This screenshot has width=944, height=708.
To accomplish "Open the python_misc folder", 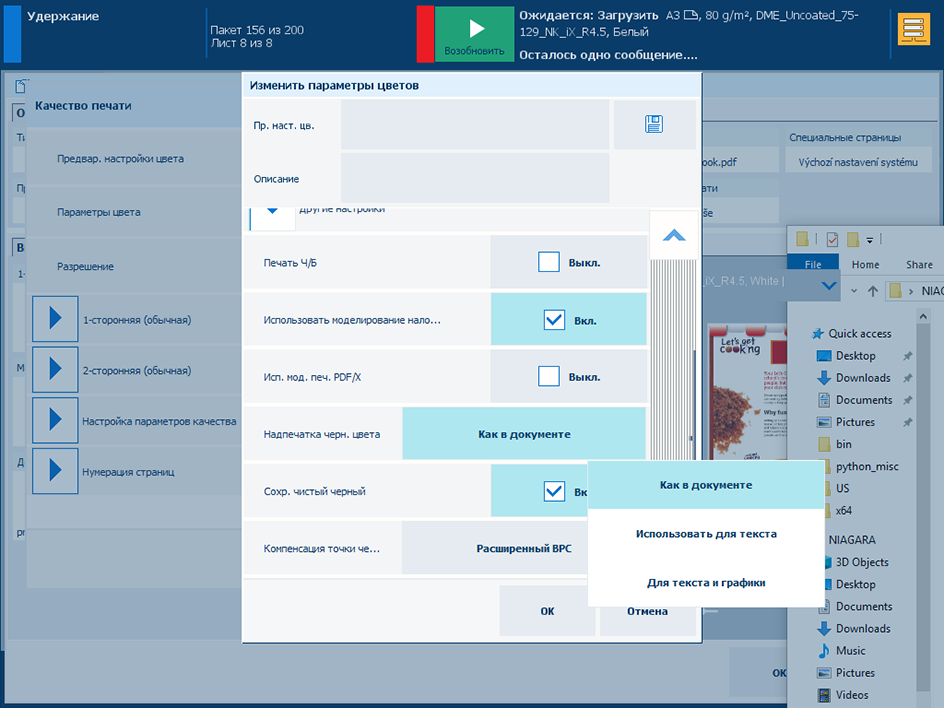I will click(x=866, y=467).
